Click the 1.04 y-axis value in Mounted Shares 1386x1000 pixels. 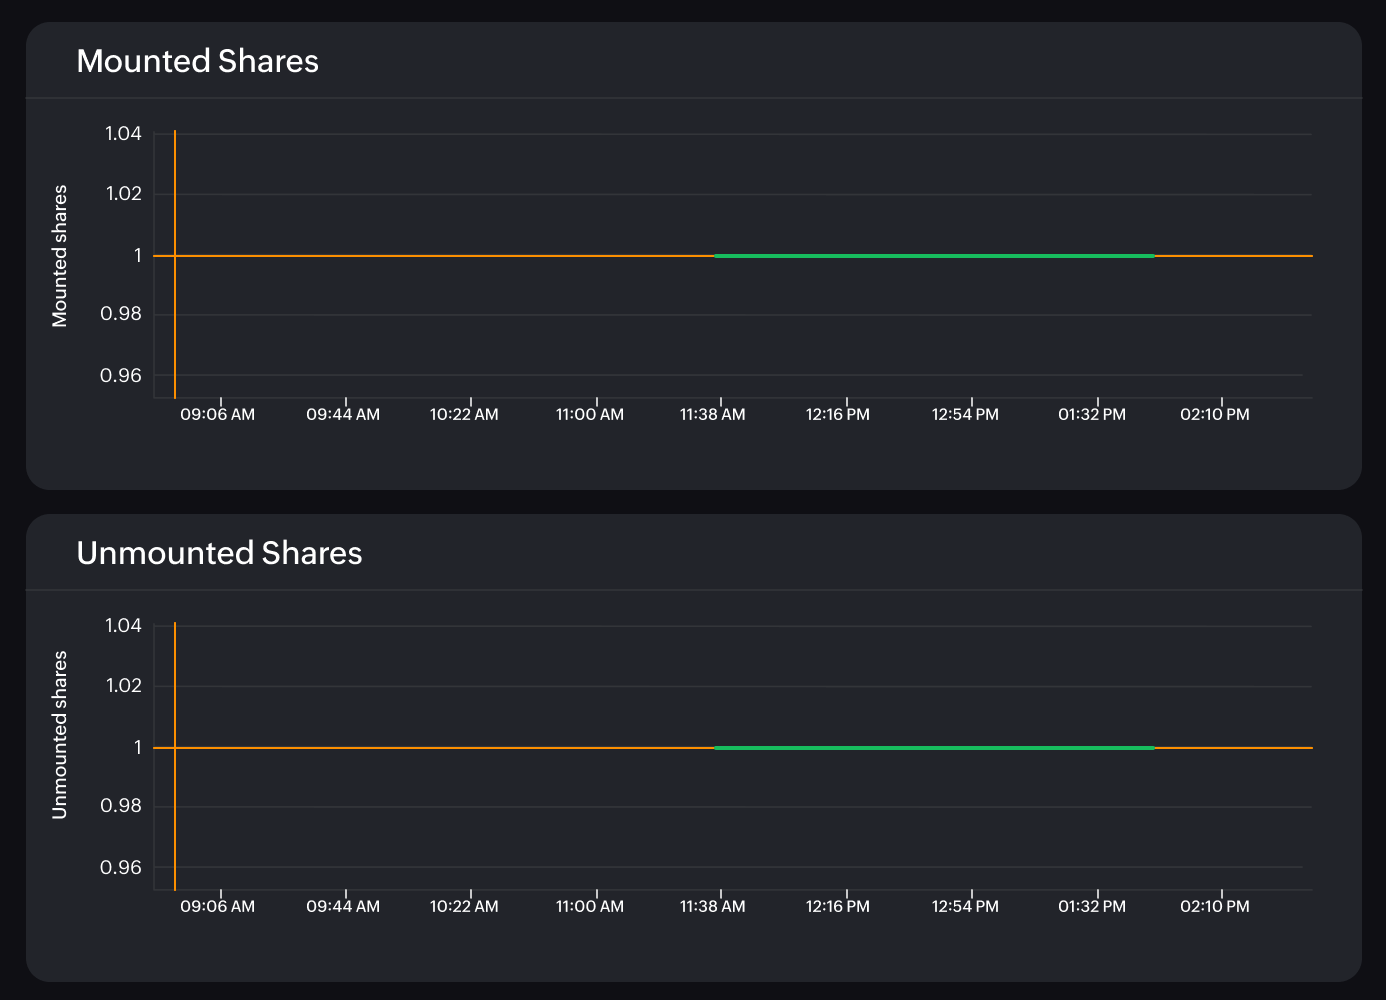coord(123,134)
